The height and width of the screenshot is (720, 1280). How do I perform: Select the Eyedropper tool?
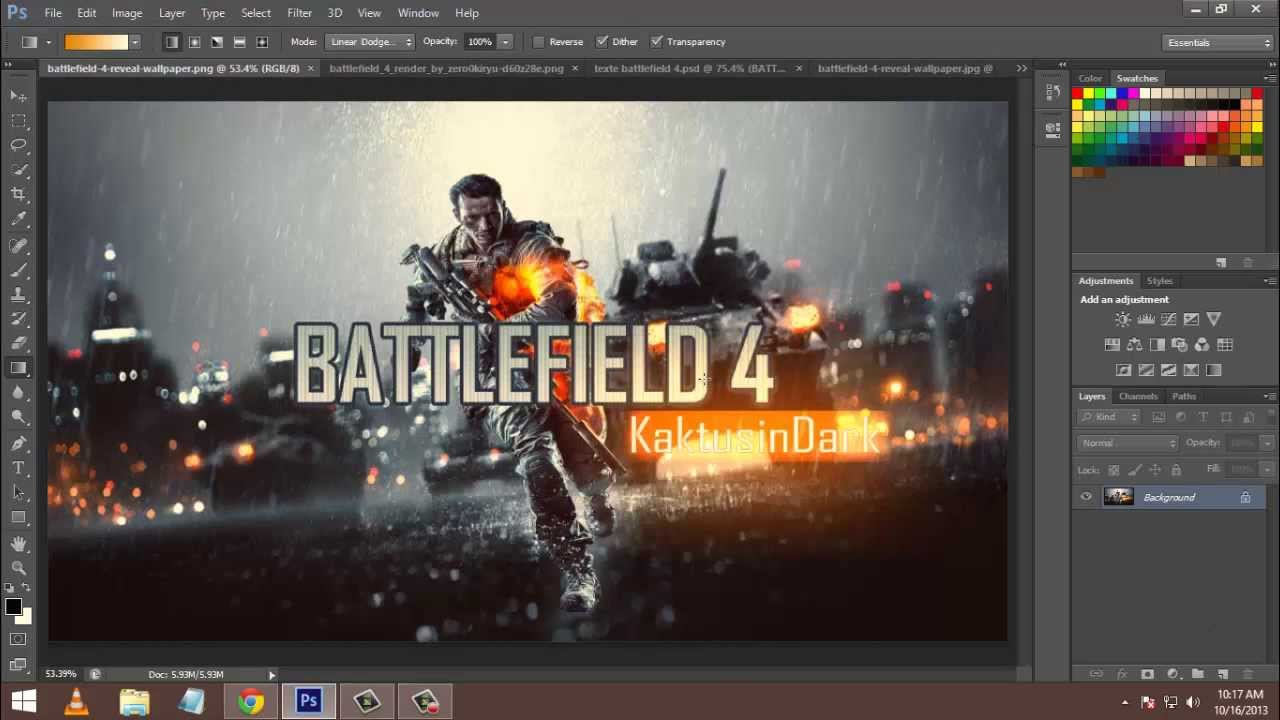pyautogui.click(x=18, y=220)
